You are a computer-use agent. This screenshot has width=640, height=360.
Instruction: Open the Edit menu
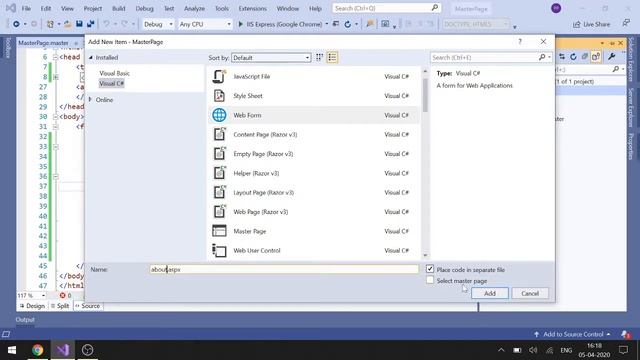click(x=46, y=8)
